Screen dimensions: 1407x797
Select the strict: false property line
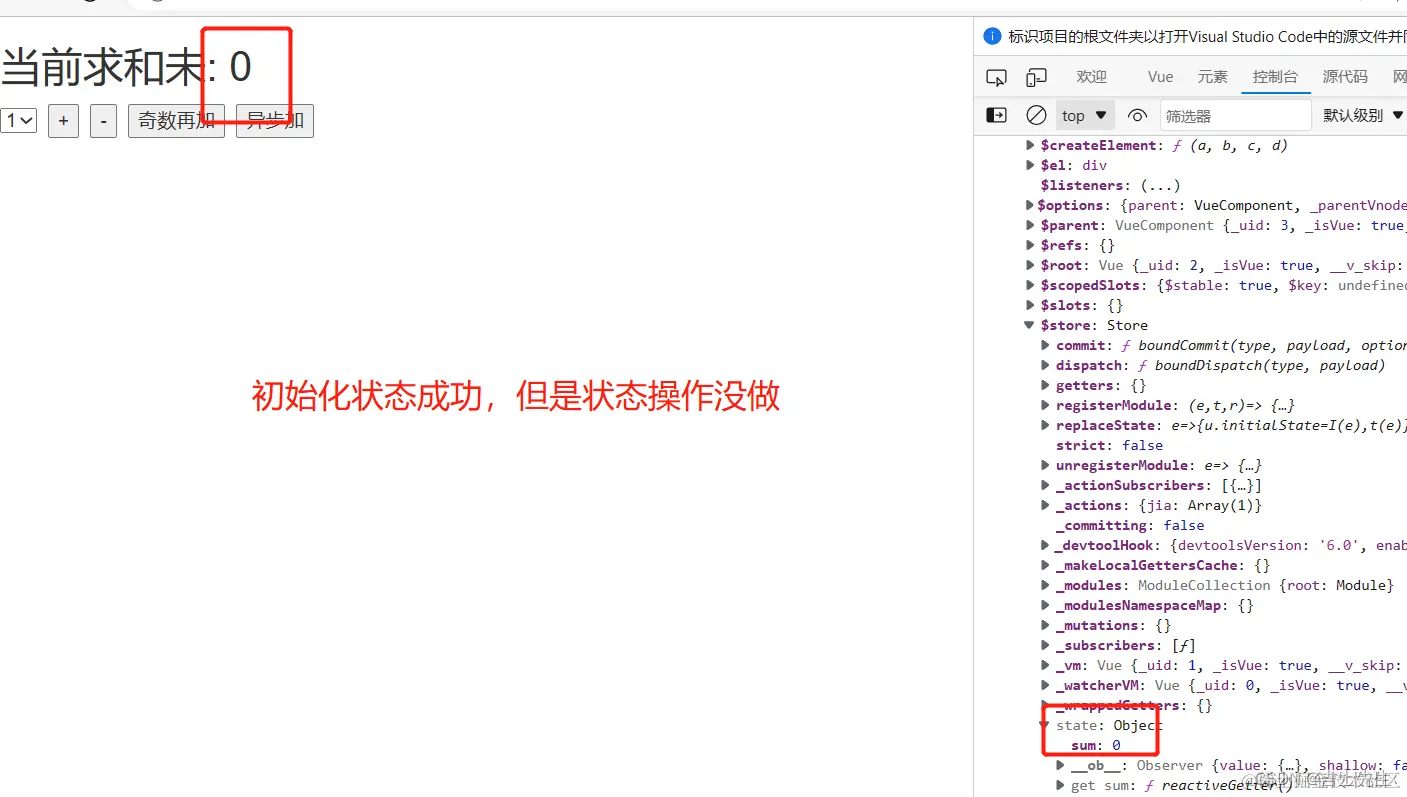point(1109,445)
